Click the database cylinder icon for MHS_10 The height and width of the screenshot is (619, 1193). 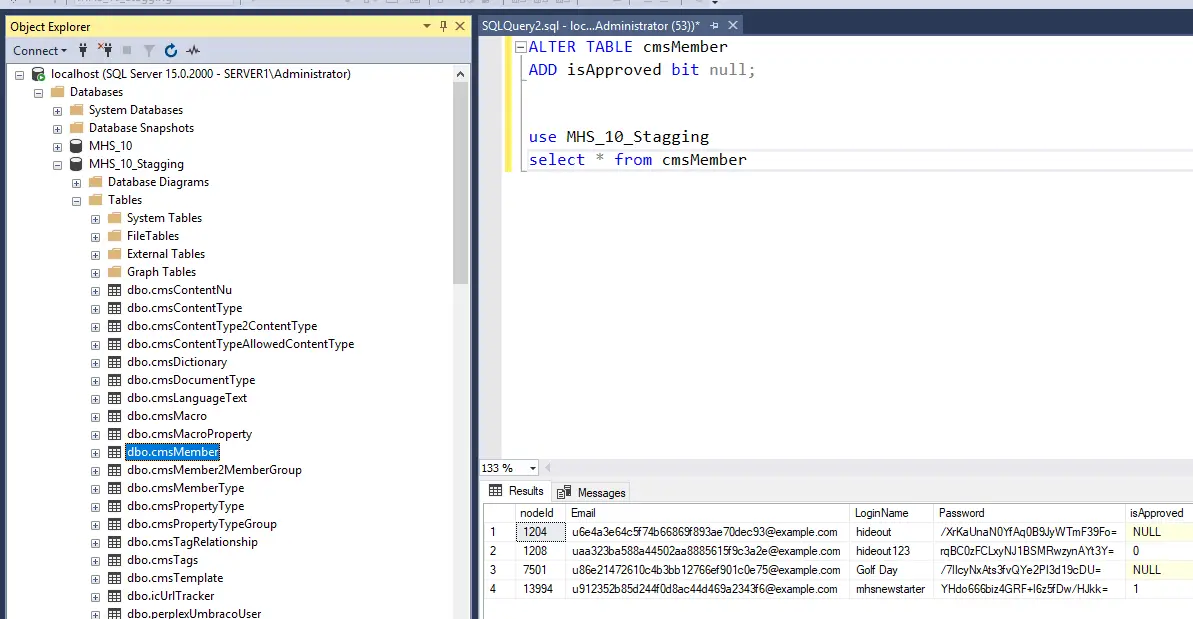point(76,145)
